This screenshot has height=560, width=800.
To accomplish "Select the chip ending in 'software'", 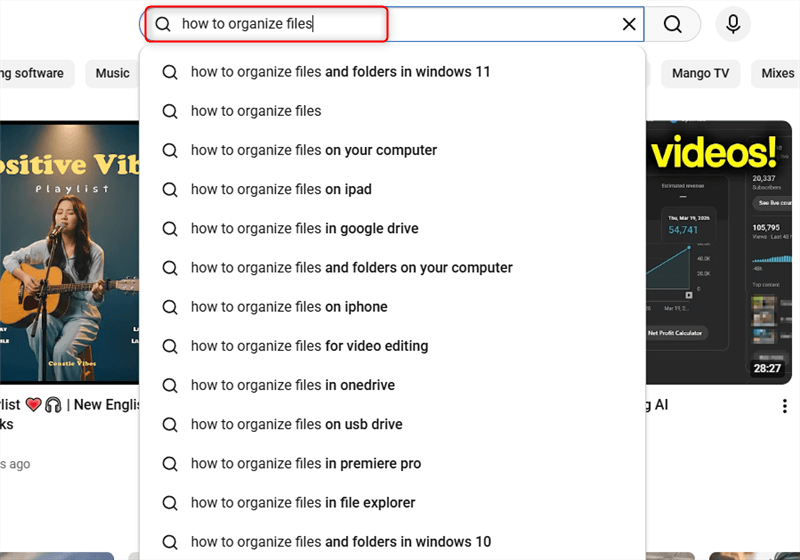I will coord(36,73).
